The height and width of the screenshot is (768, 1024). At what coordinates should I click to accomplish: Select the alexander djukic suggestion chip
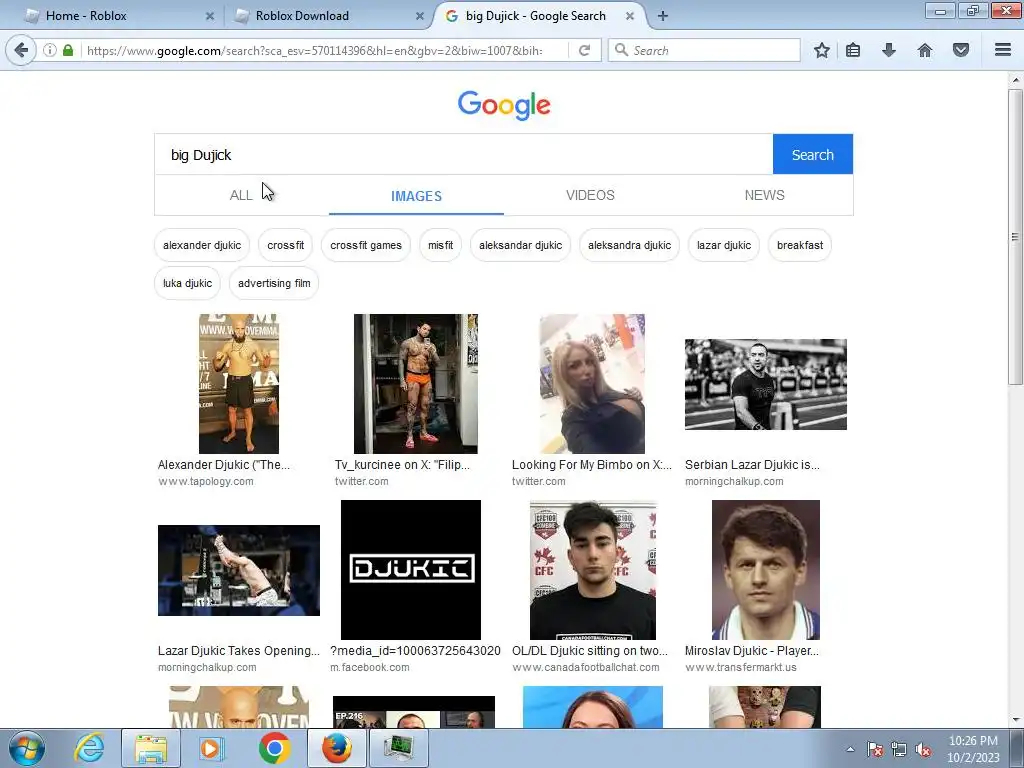click(x=202, y=246)
